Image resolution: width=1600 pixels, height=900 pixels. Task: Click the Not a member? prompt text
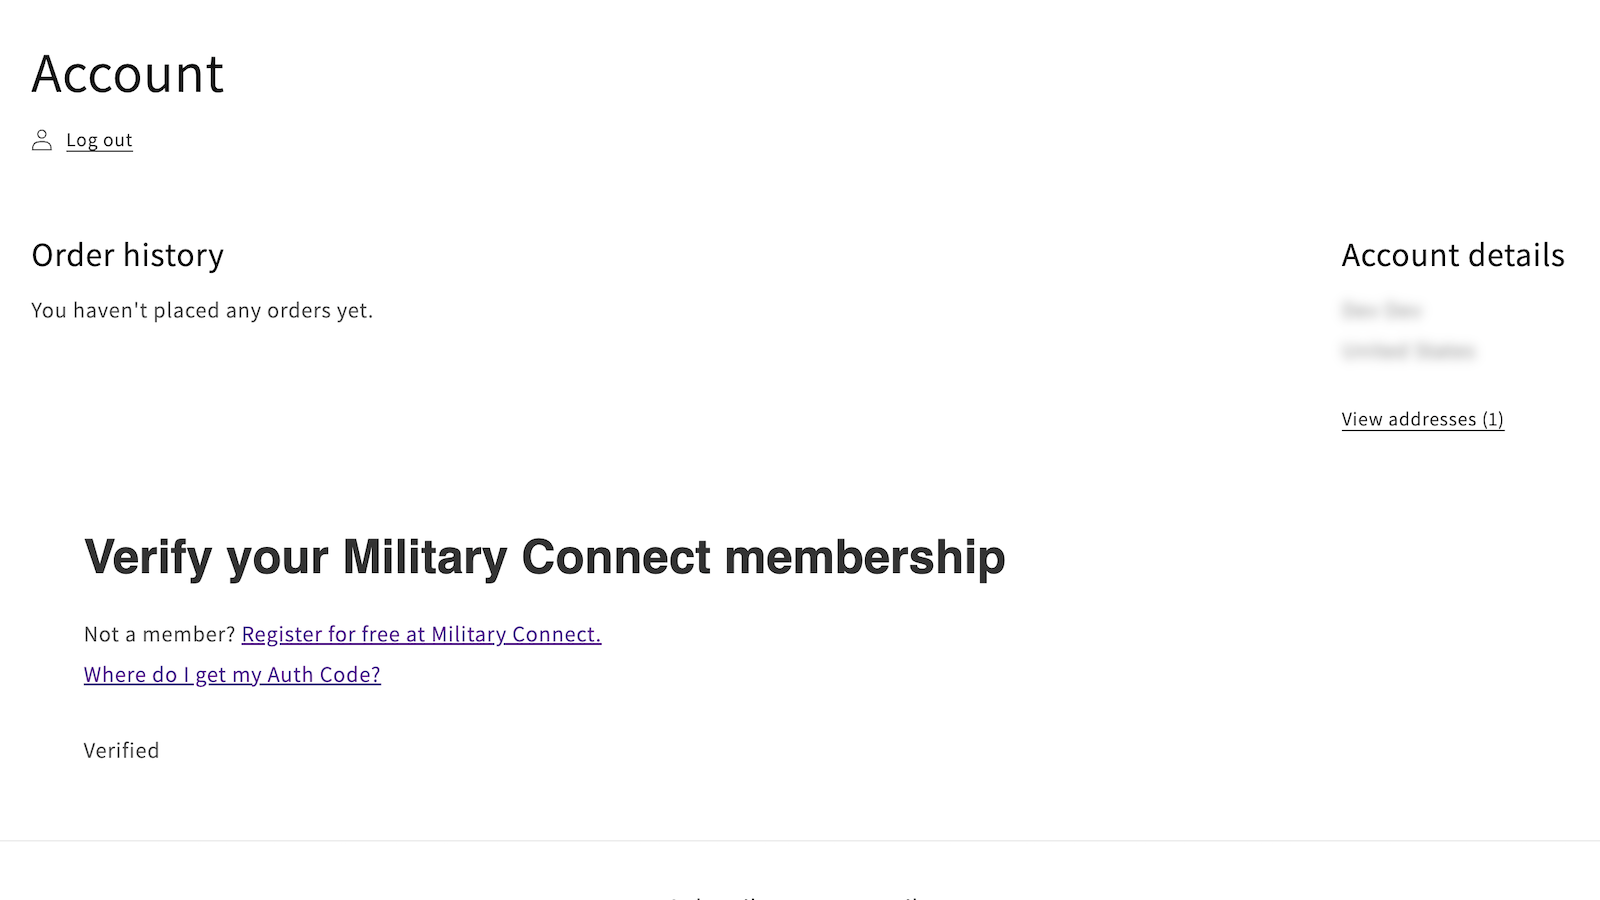point(158,634)
